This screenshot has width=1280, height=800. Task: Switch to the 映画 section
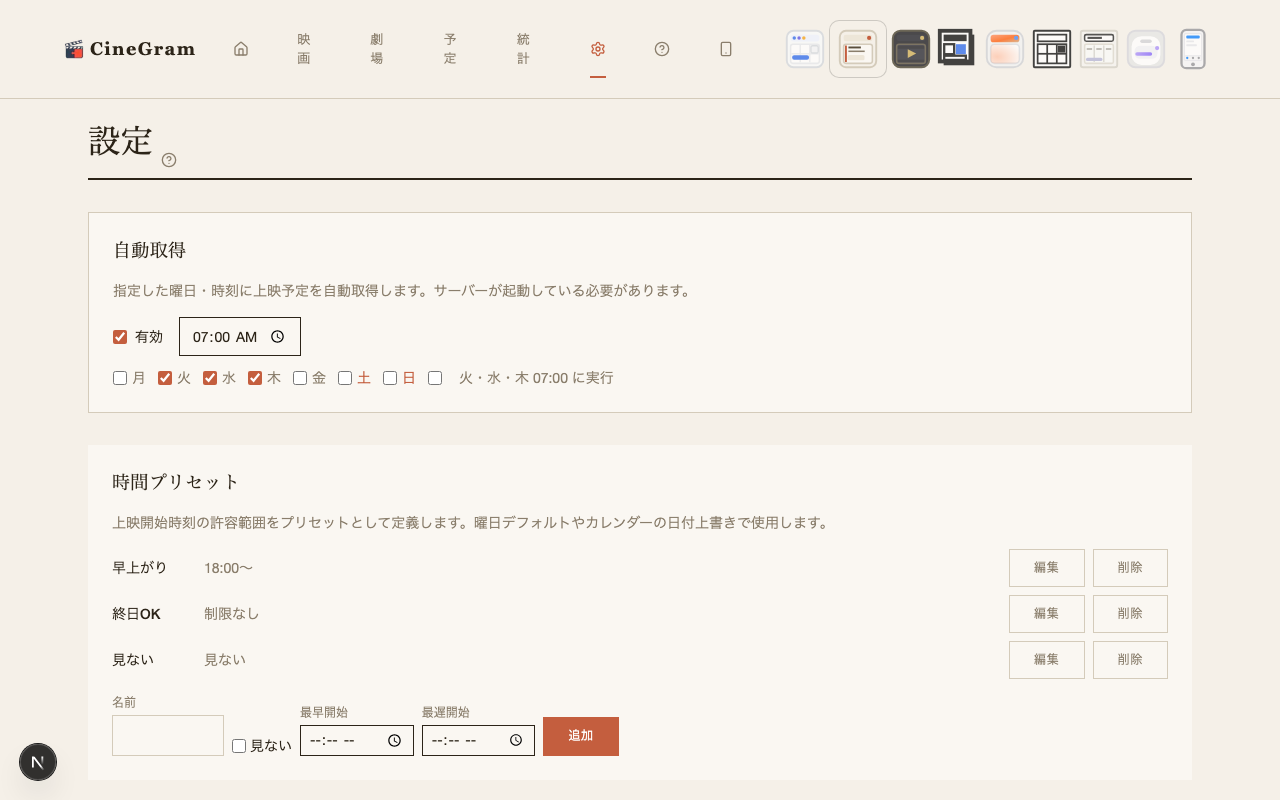(303, 48)
